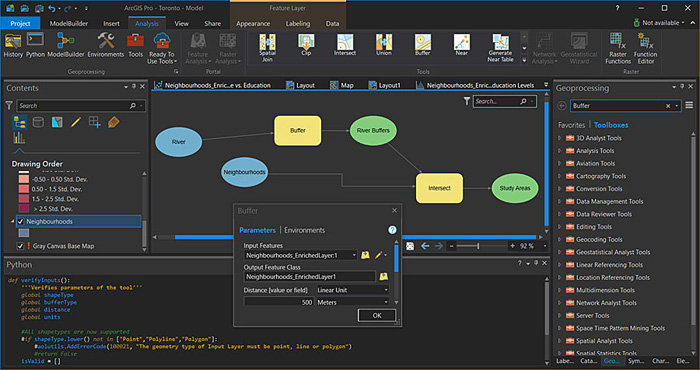Select the River Buffers output element
Screen dimensions: 700x370
click(373, 131)
